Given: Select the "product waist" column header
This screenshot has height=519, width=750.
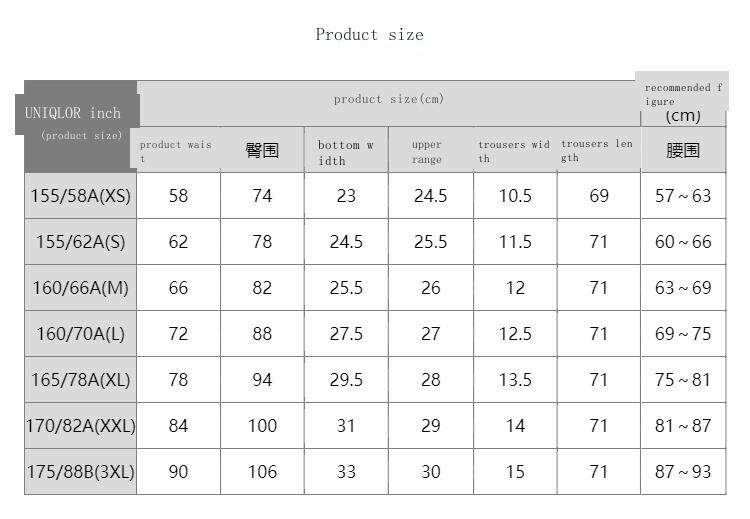Looking at the screenshot, I should [177, 151].
